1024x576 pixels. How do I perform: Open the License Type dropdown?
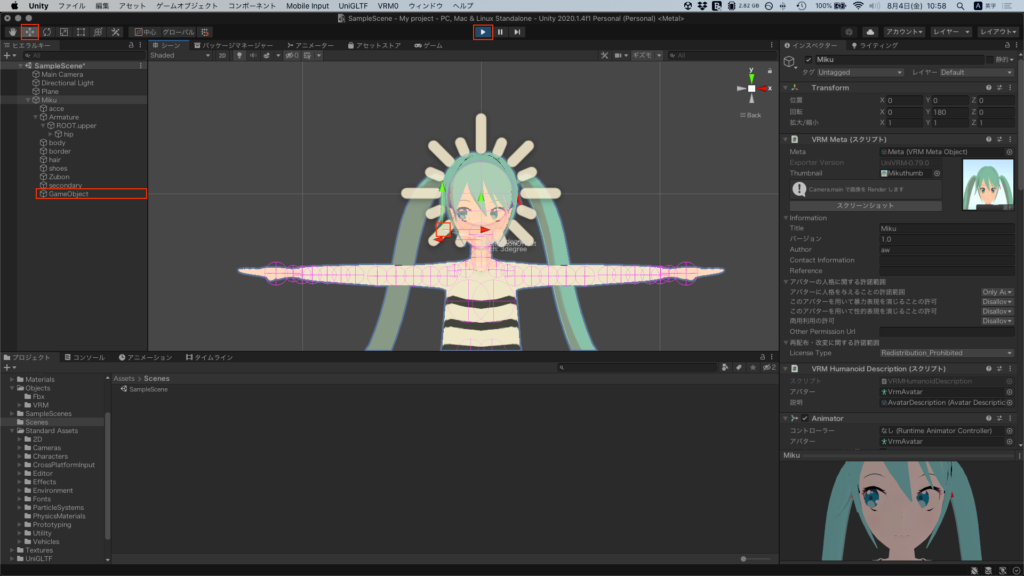(946, 353)
